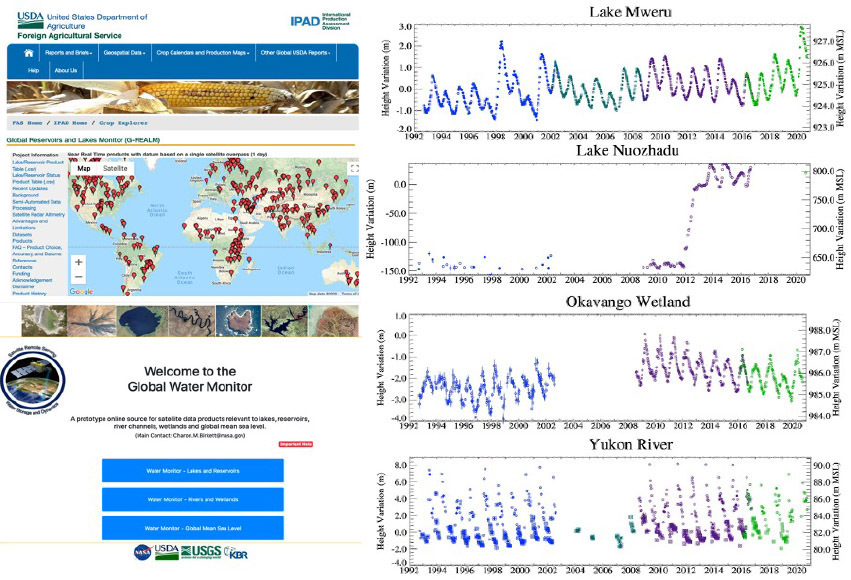Switch map to Map view
The width and height of the screenshot is (851, 580).
pos(84,168)
